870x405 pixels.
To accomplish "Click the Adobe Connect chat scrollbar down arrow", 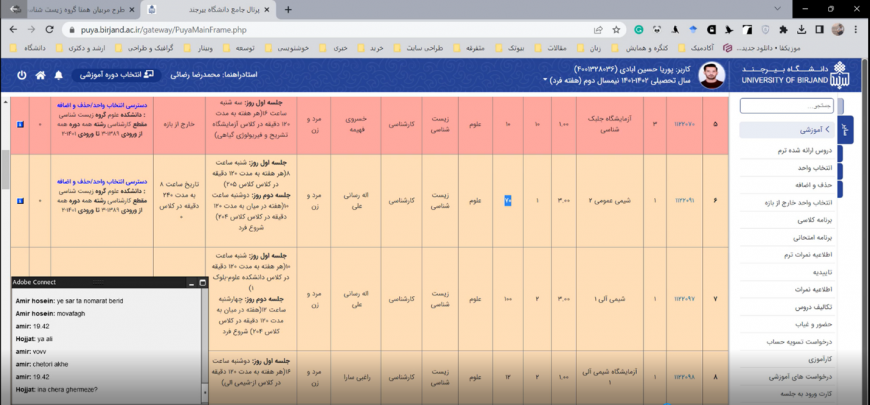I will [x=205, y=392].
